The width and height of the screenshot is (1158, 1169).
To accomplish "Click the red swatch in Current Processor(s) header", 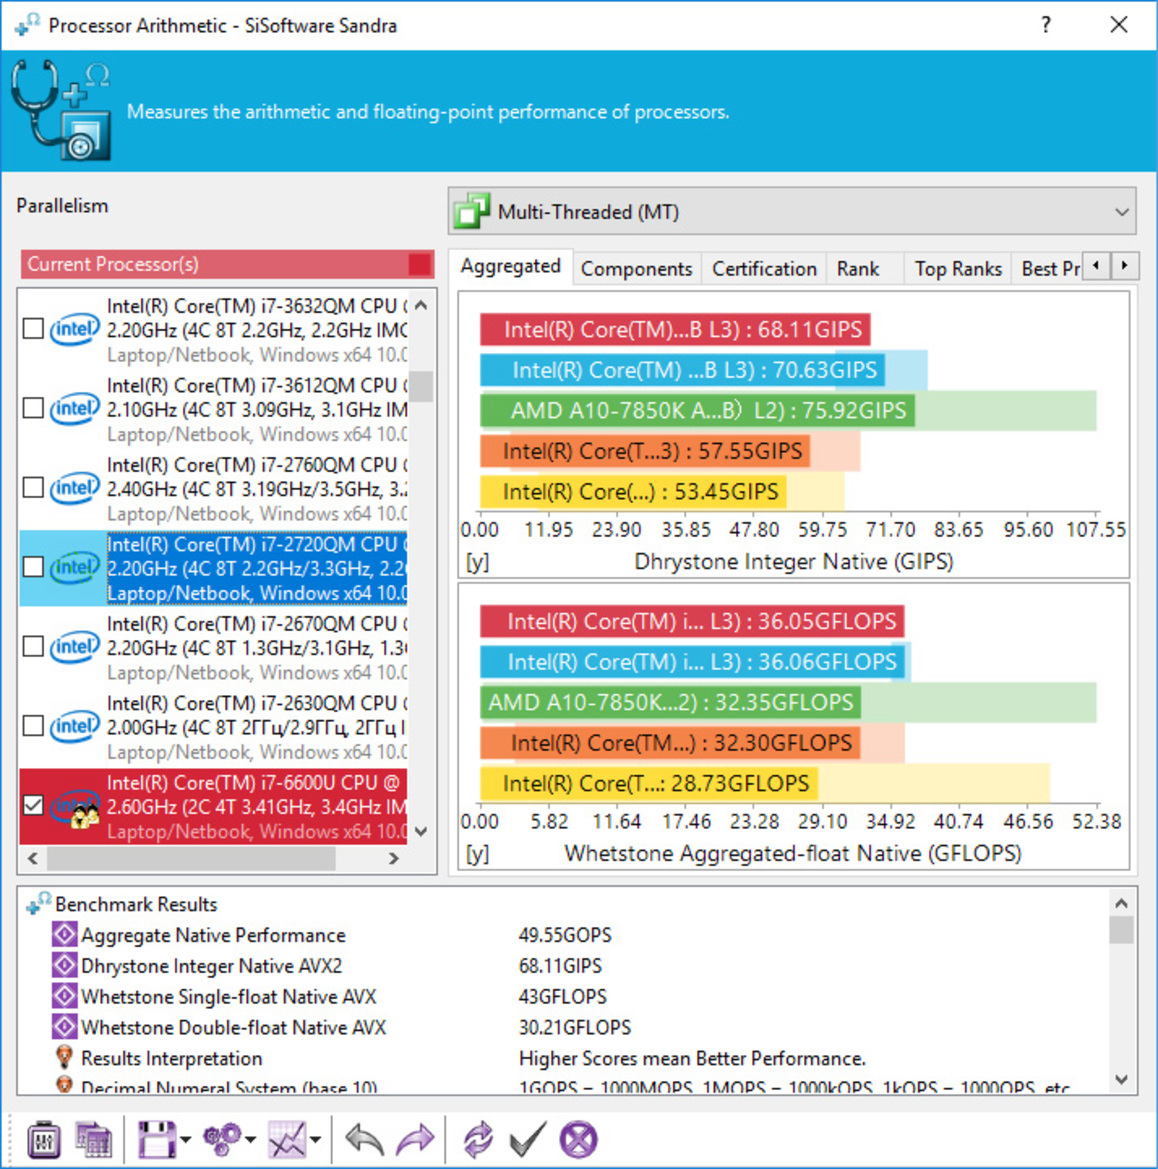I will coord(420,264).
